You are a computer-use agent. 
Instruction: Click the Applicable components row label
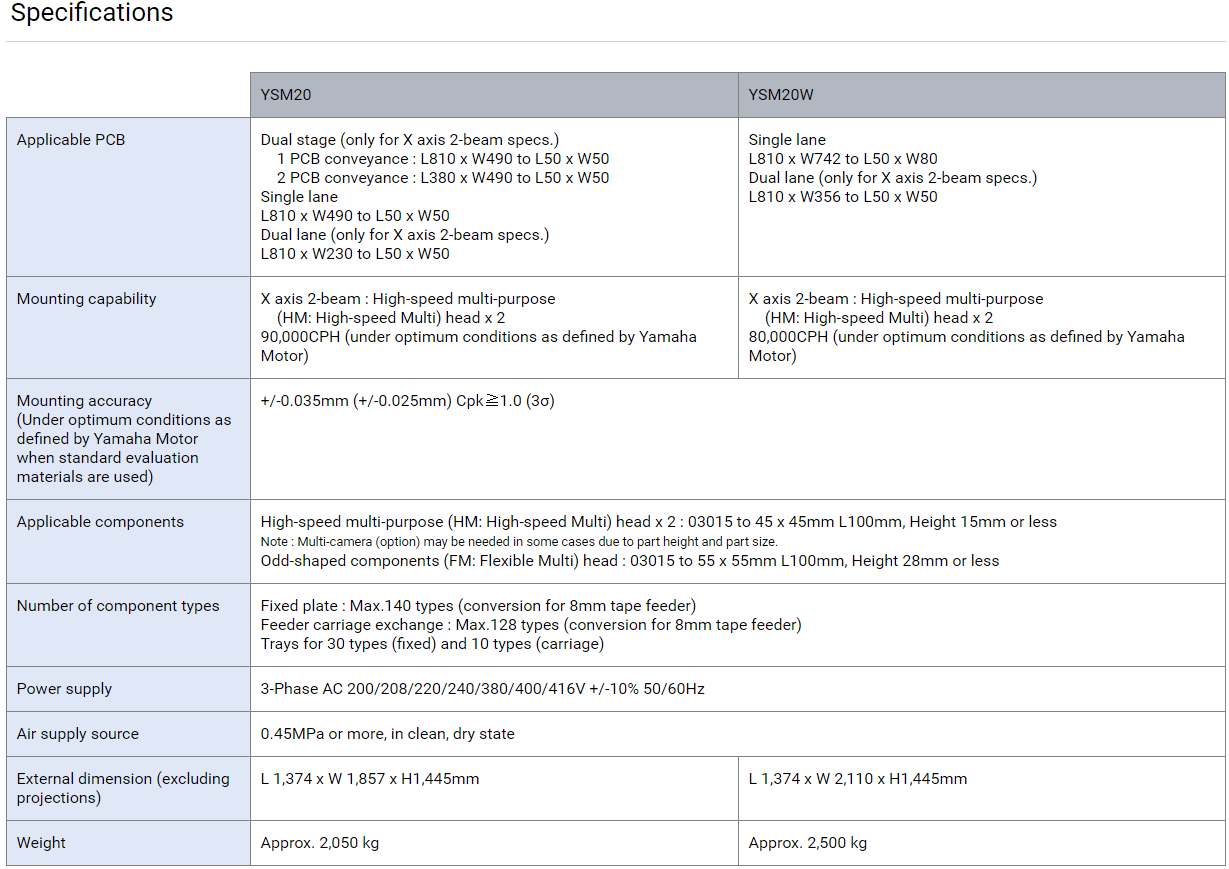pyautogui.click(x=100, y=522)
